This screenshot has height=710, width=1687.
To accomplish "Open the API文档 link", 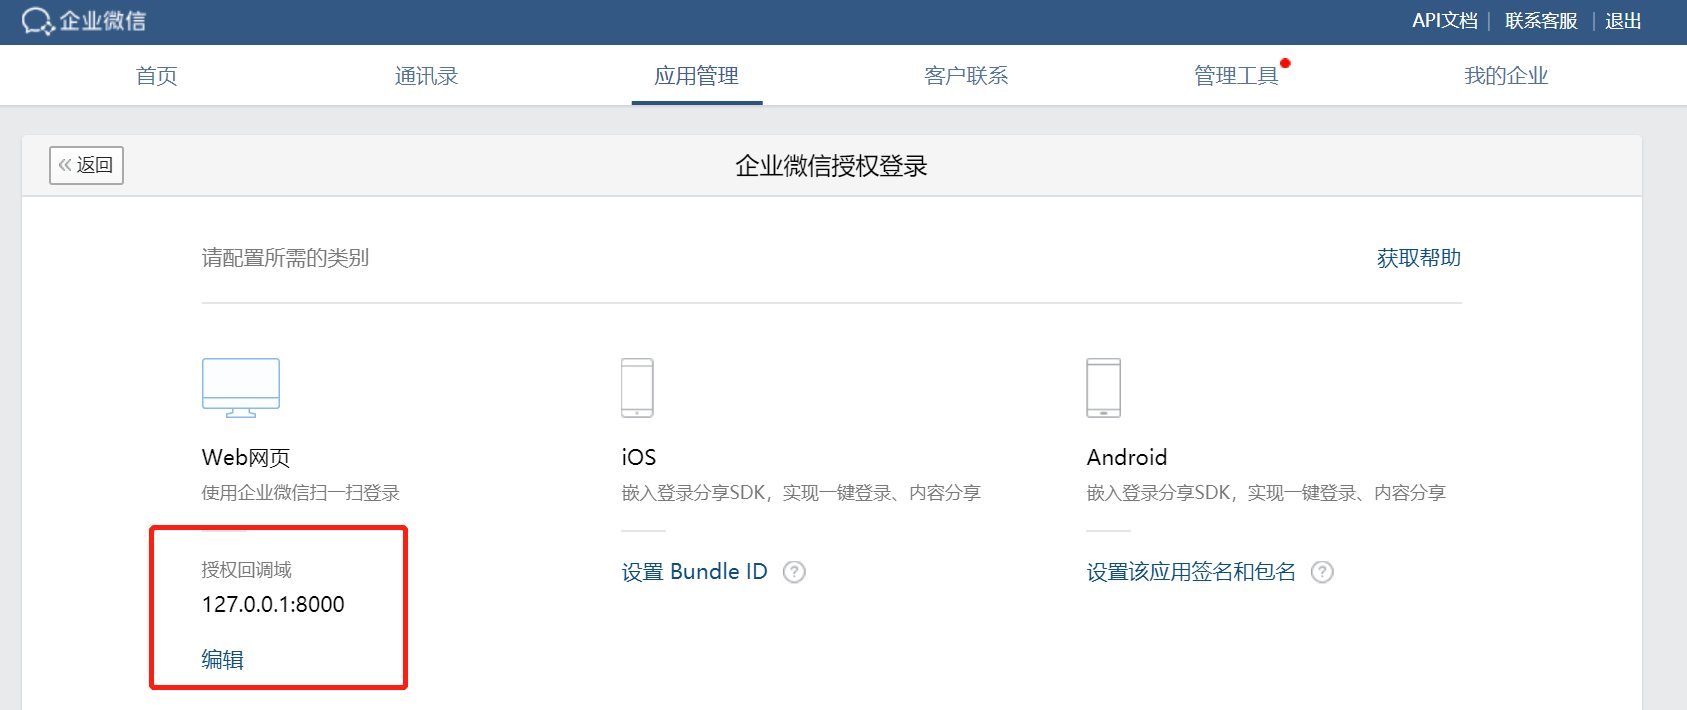I will (x=1444, y=21).
